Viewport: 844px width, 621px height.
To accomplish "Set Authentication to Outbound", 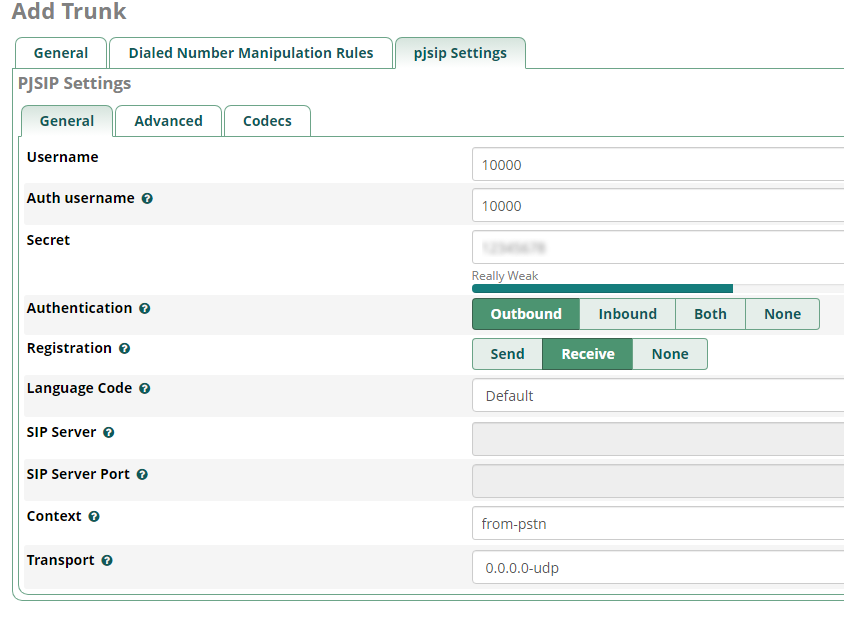I will 526,314.
